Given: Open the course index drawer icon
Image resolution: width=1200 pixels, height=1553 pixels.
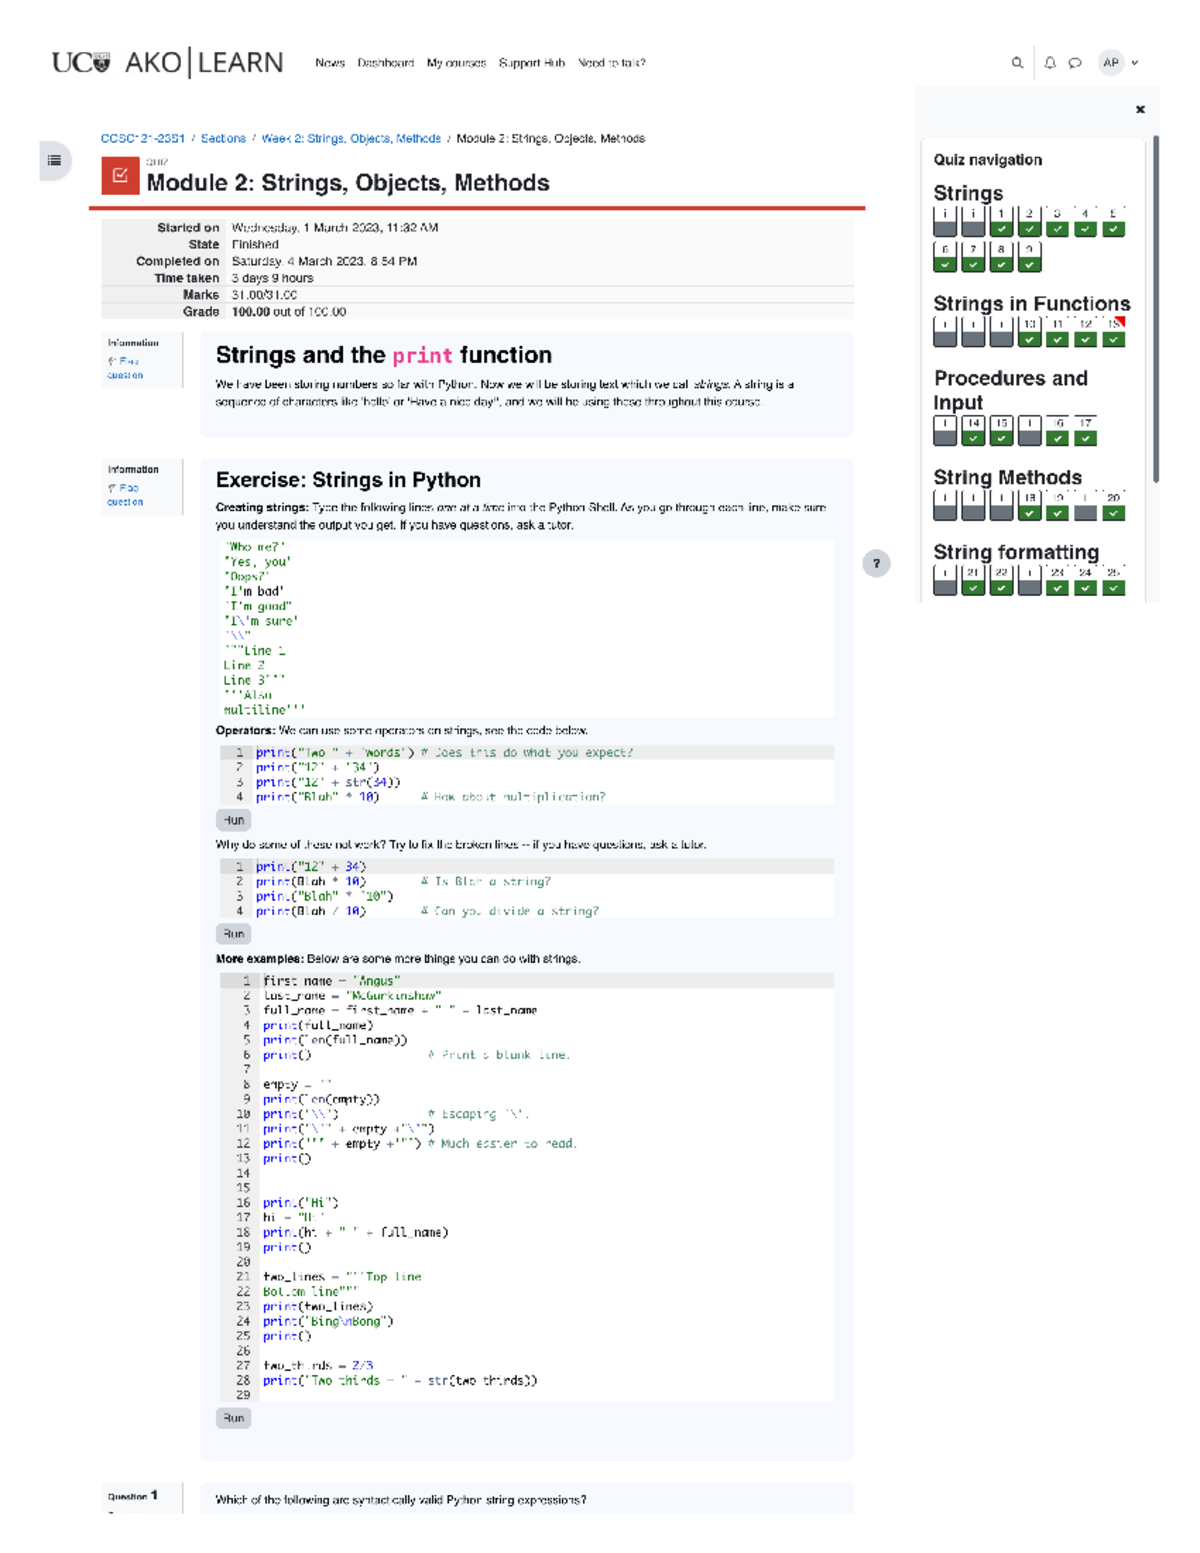Looking at the screenshot, I should pos(55,160).
